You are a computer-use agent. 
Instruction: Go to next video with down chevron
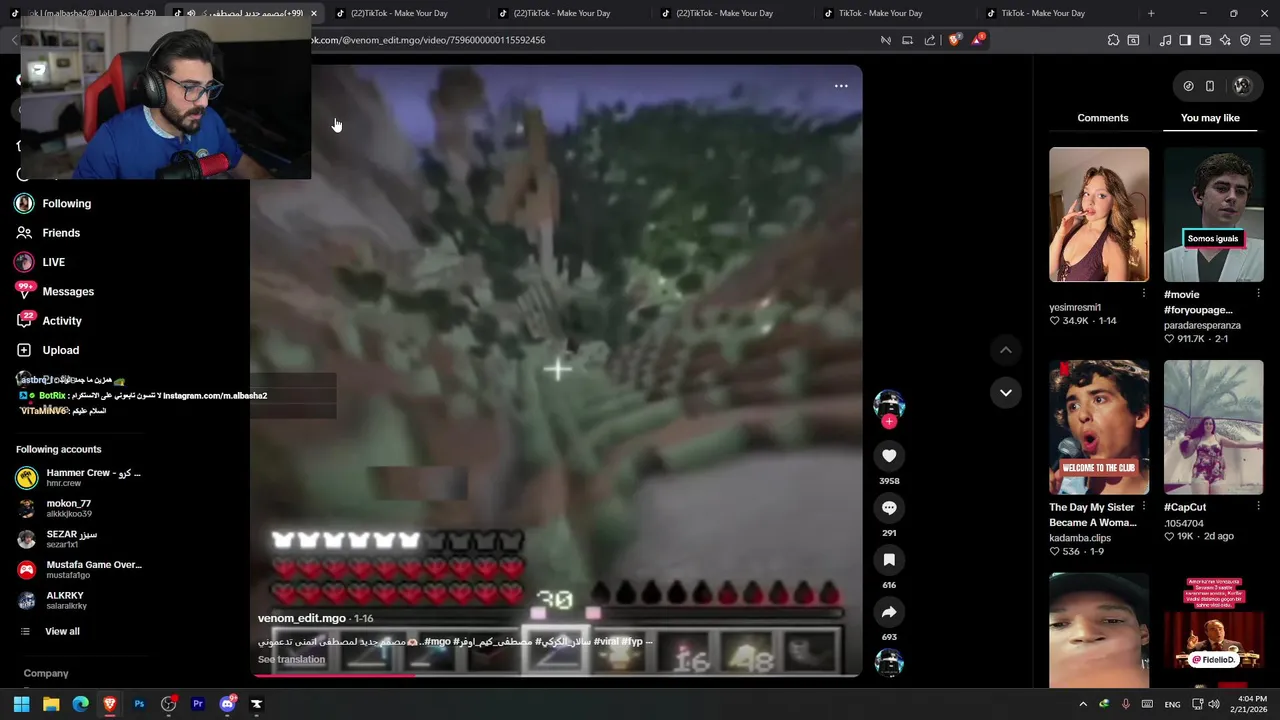(x=1006, y=393)
